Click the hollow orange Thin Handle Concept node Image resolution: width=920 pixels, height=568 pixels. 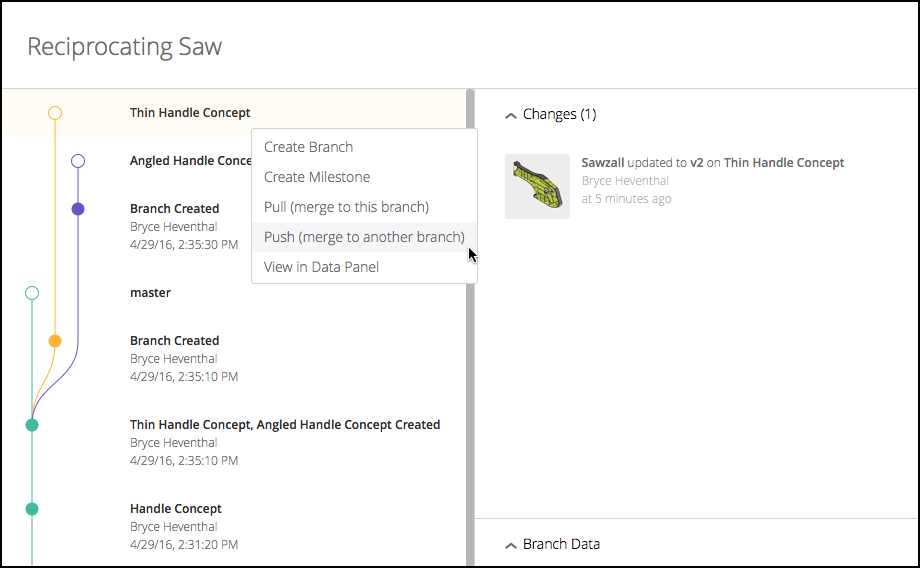(x=55, y=113)
